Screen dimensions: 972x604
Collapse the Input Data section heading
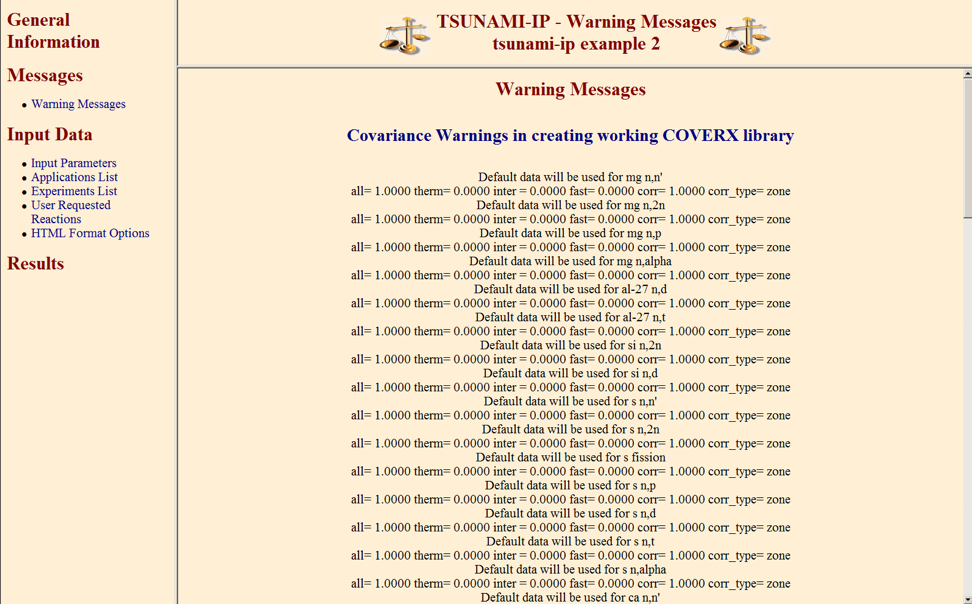[49, 135]
